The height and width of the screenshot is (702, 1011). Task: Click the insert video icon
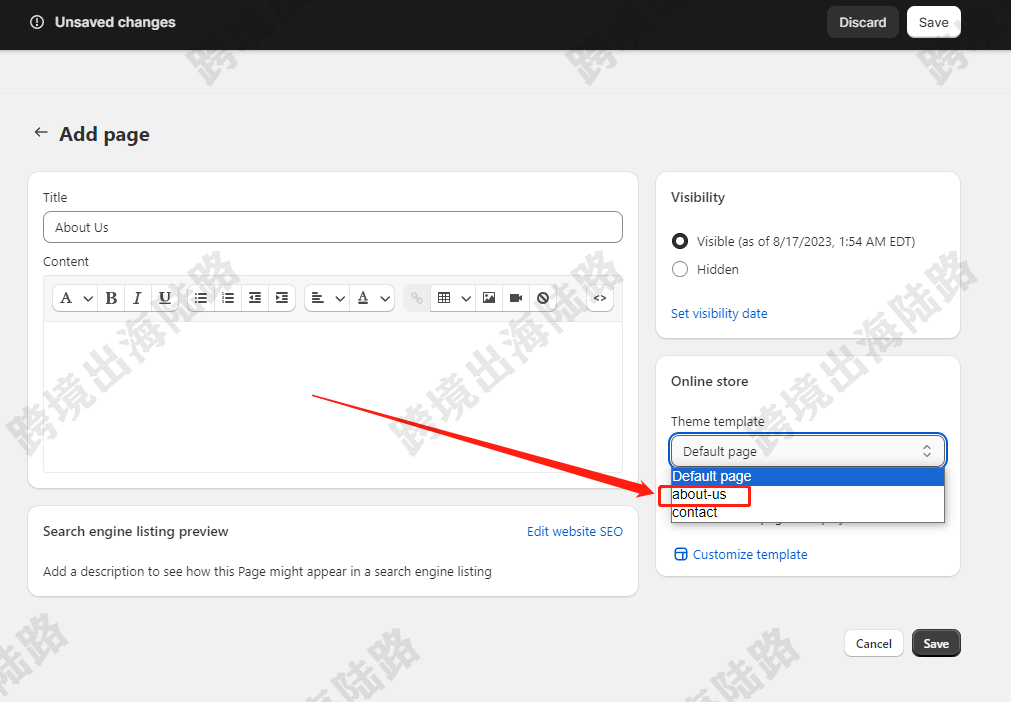coord(516,298)
